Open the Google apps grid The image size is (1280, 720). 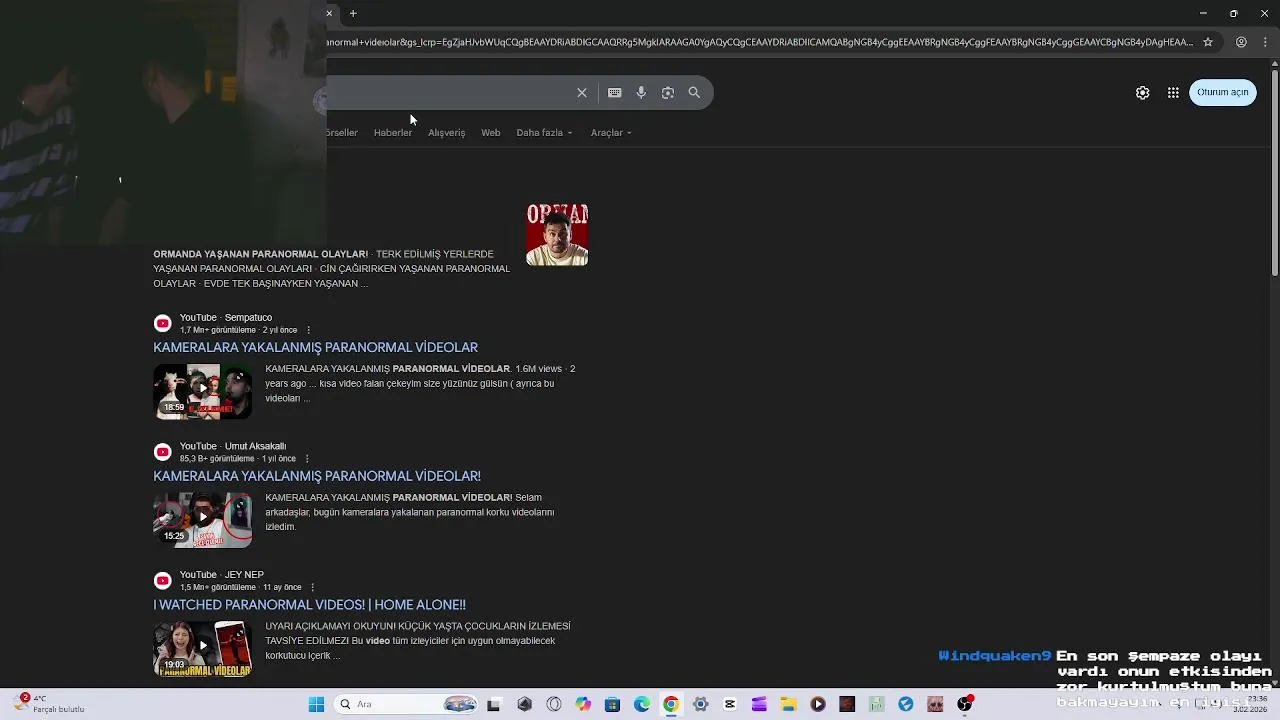[1173, 93]
